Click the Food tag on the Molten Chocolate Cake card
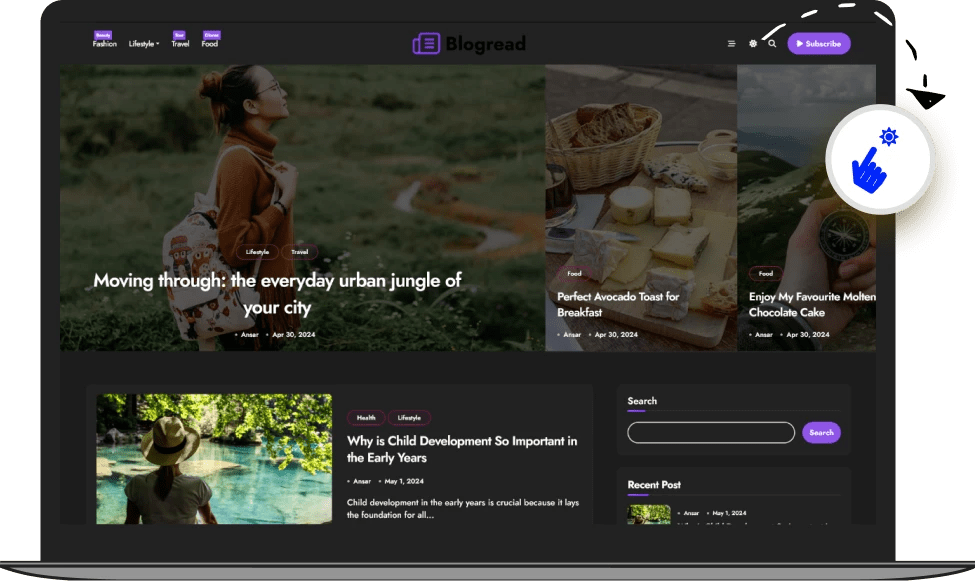Viewport: 975px width, 581px height. tap(765, 274)
